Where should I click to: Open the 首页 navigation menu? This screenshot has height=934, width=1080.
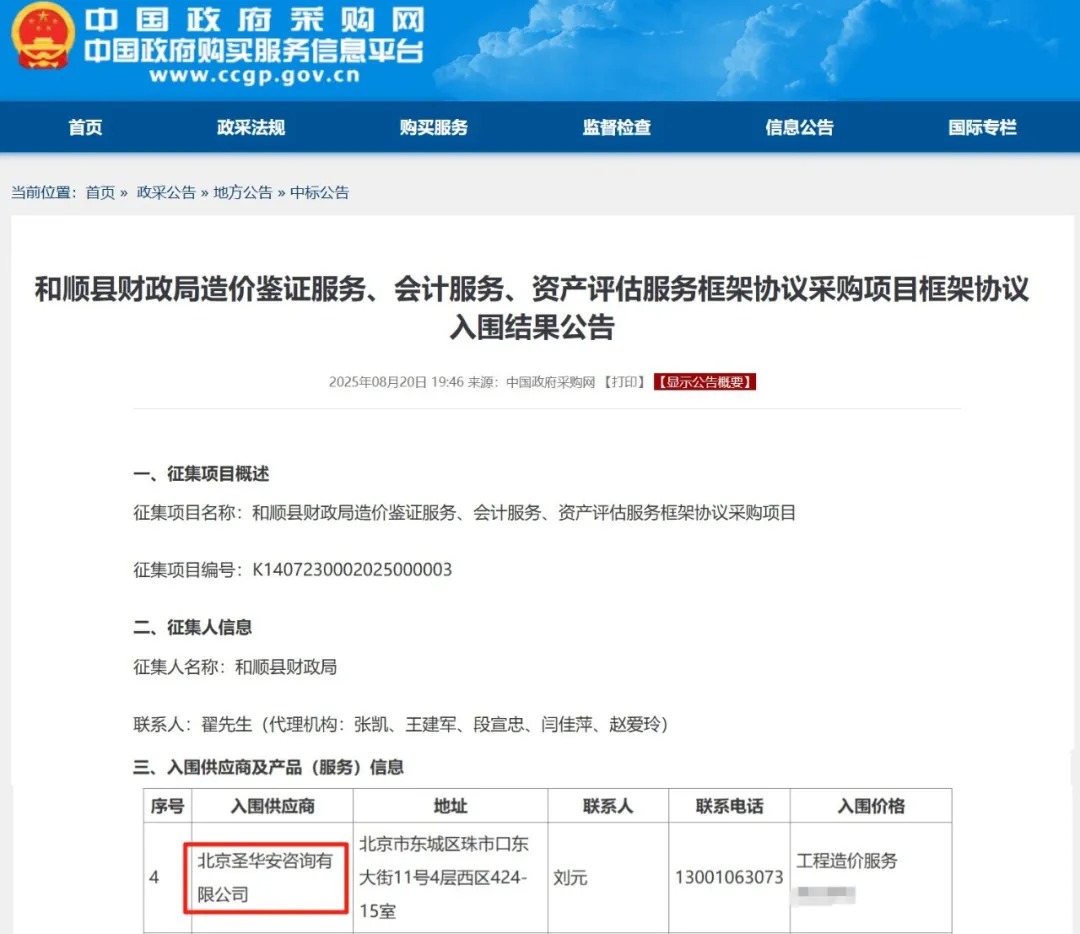pyautogui.click(x=84, y=127)
